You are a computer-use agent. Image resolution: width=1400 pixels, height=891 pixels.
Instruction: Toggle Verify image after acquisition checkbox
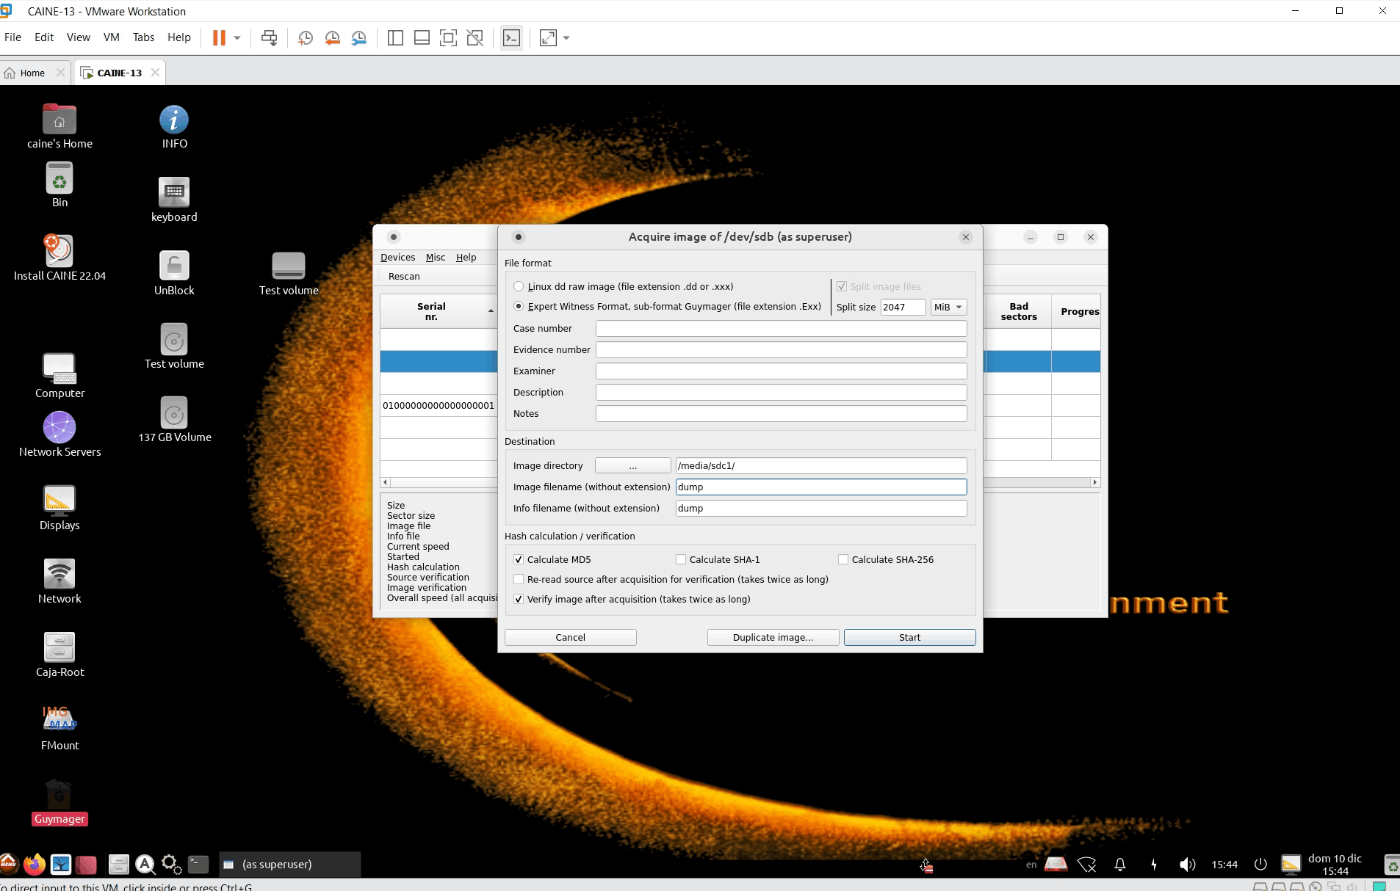click(x=518, y=599)
